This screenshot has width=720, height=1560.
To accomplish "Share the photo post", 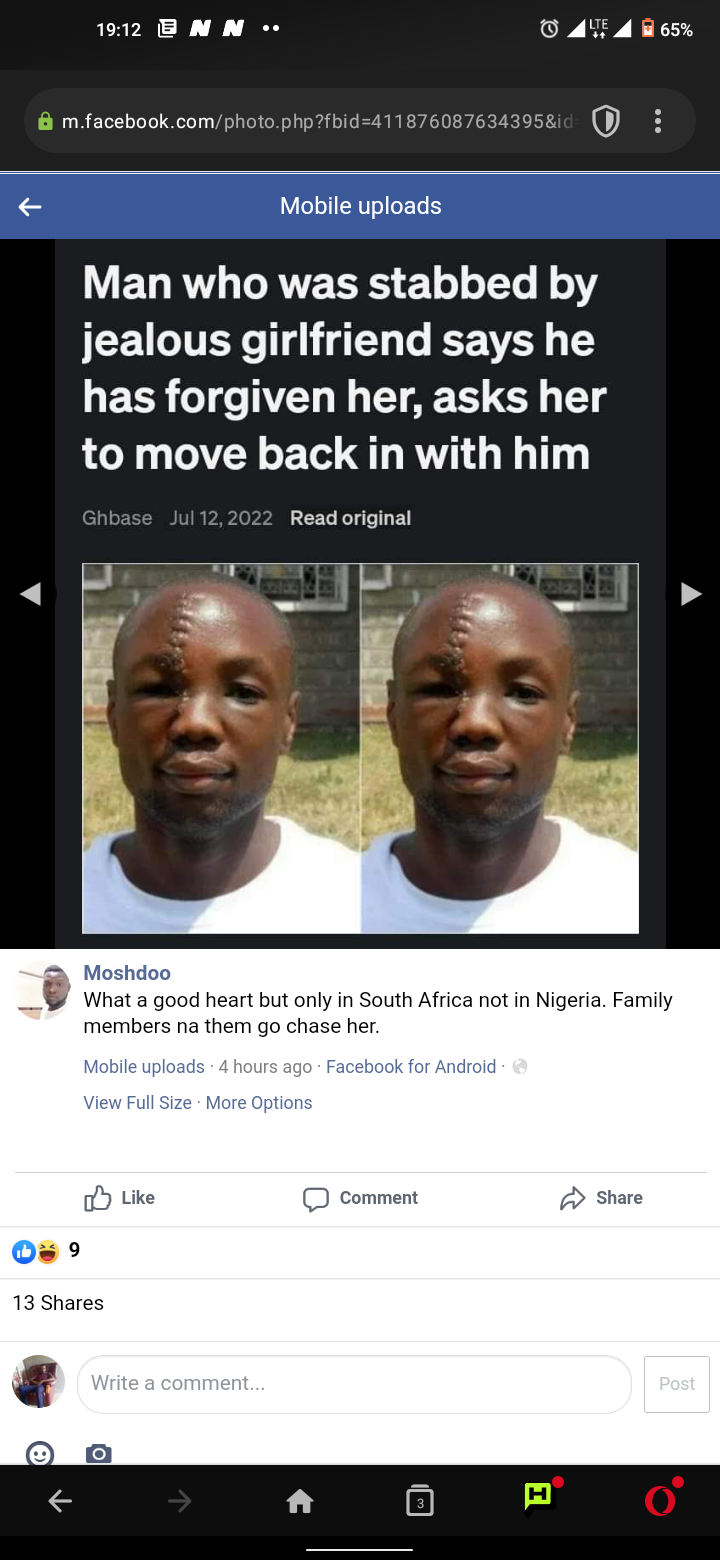I will tap(601, 1198).
